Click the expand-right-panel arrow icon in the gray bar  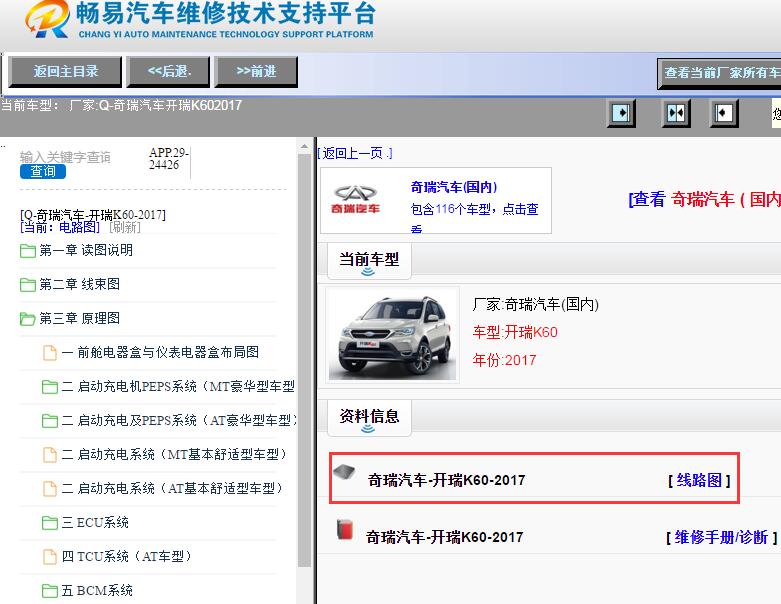click(x=723, y=113)
